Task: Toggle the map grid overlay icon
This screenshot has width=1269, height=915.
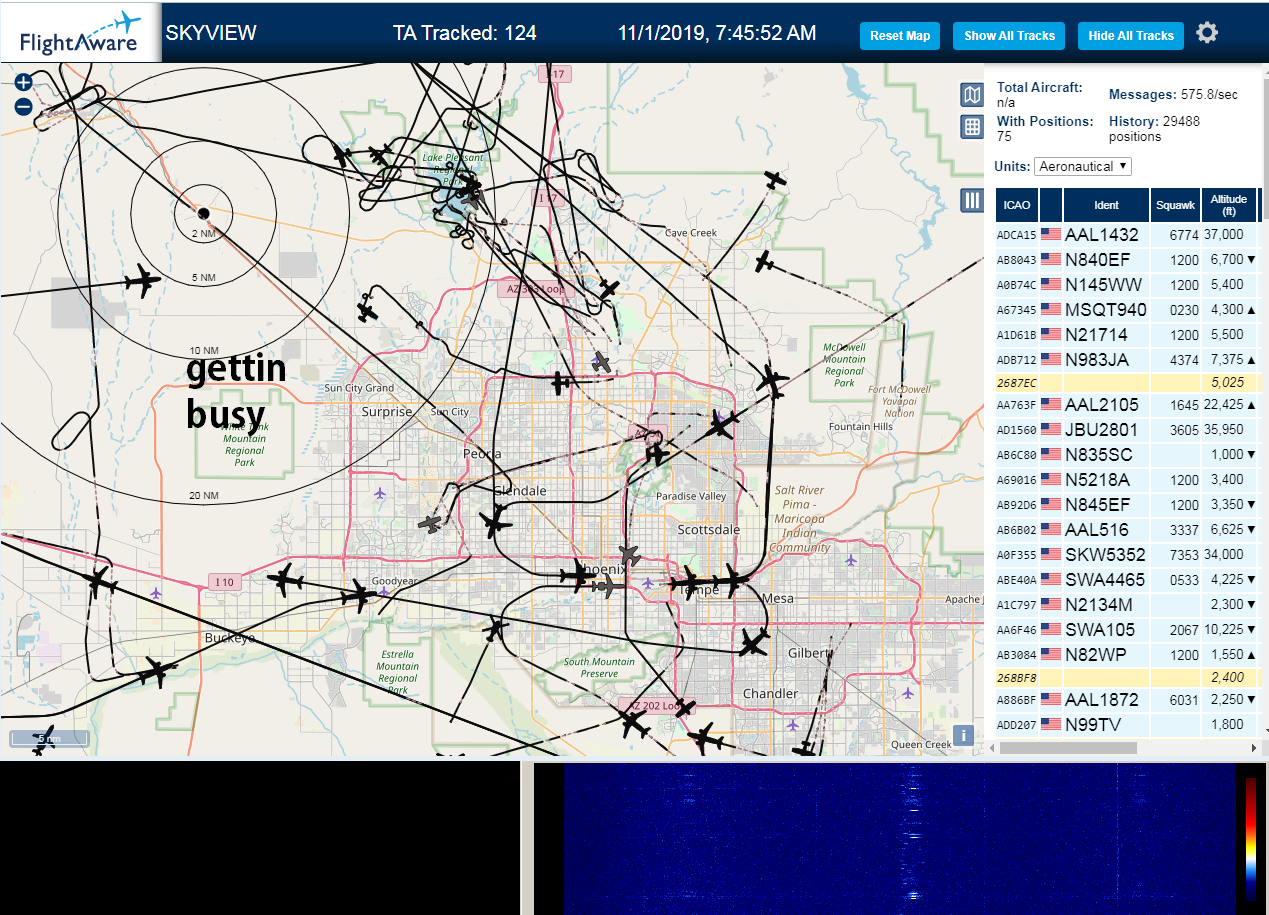Action: pos(971,126)
